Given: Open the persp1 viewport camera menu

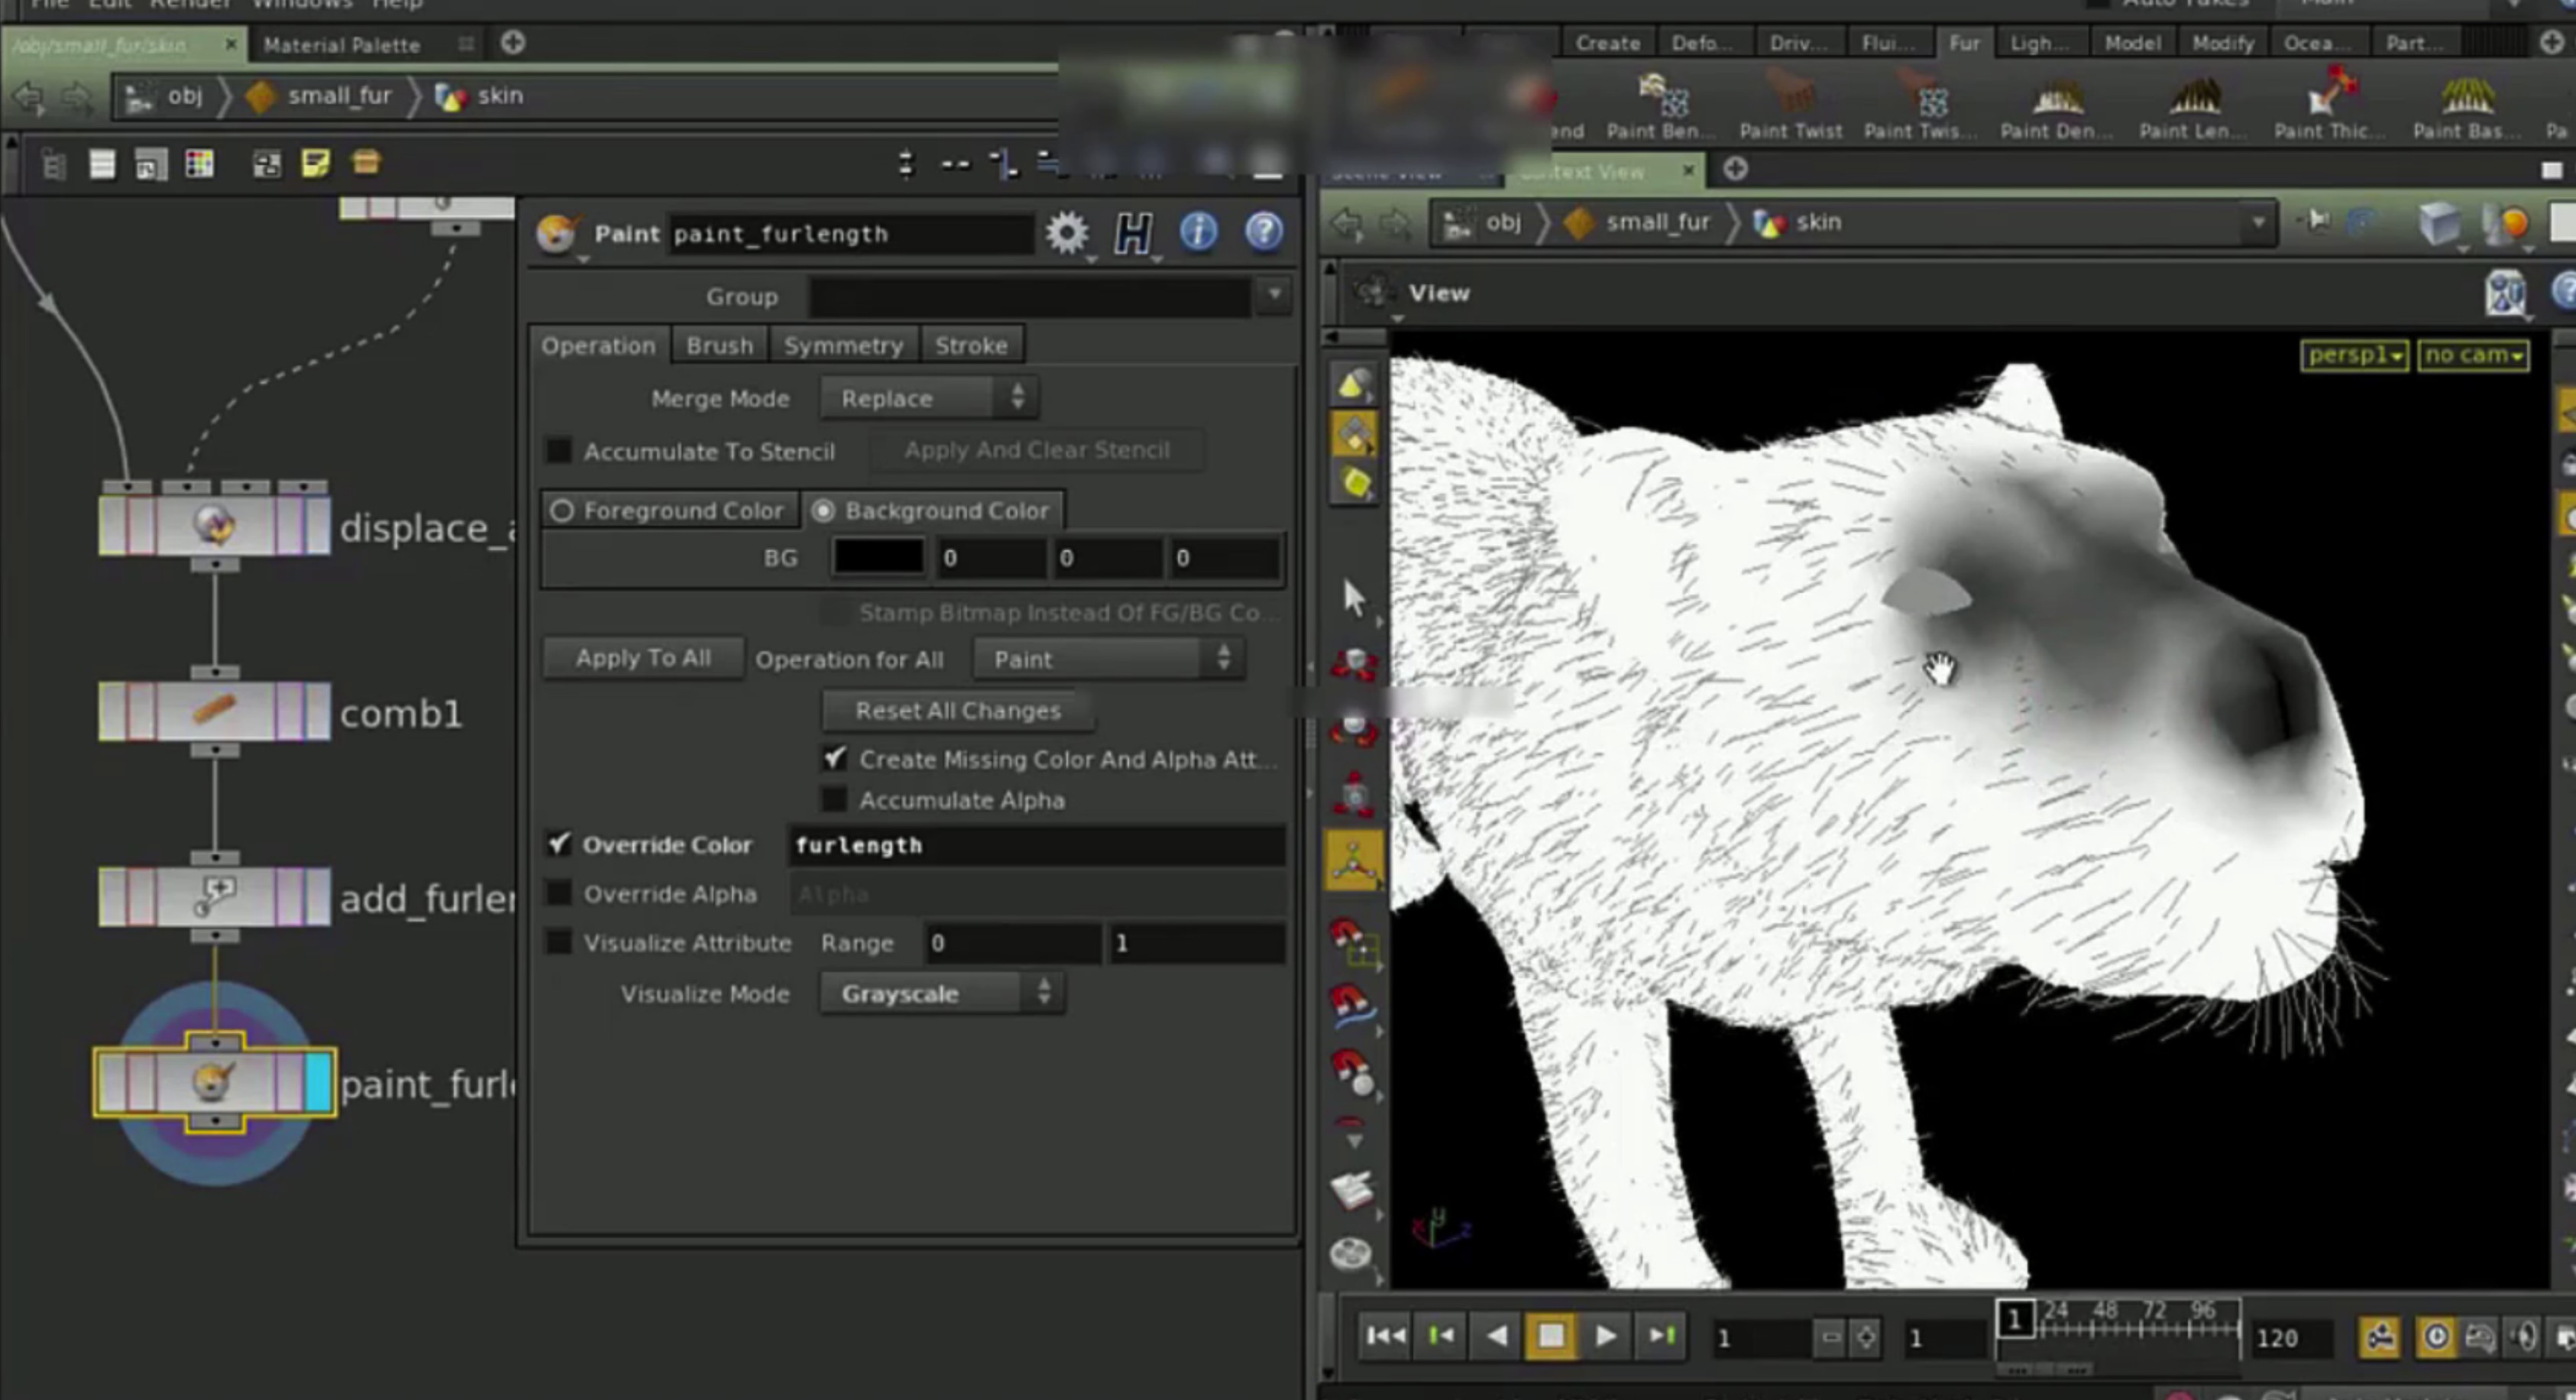Looking at the screenshot, I should [x=2354, y=355].
